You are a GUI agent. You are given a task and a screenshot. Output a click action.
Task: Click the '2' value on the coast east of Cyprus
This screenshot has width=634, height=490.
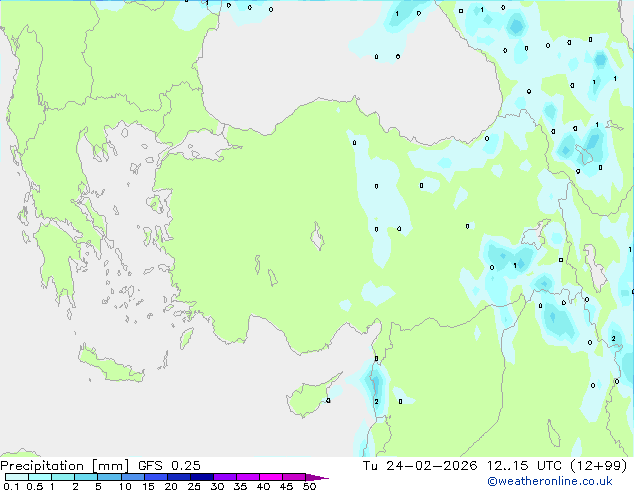pyautogui.click(x=376, y=401)
